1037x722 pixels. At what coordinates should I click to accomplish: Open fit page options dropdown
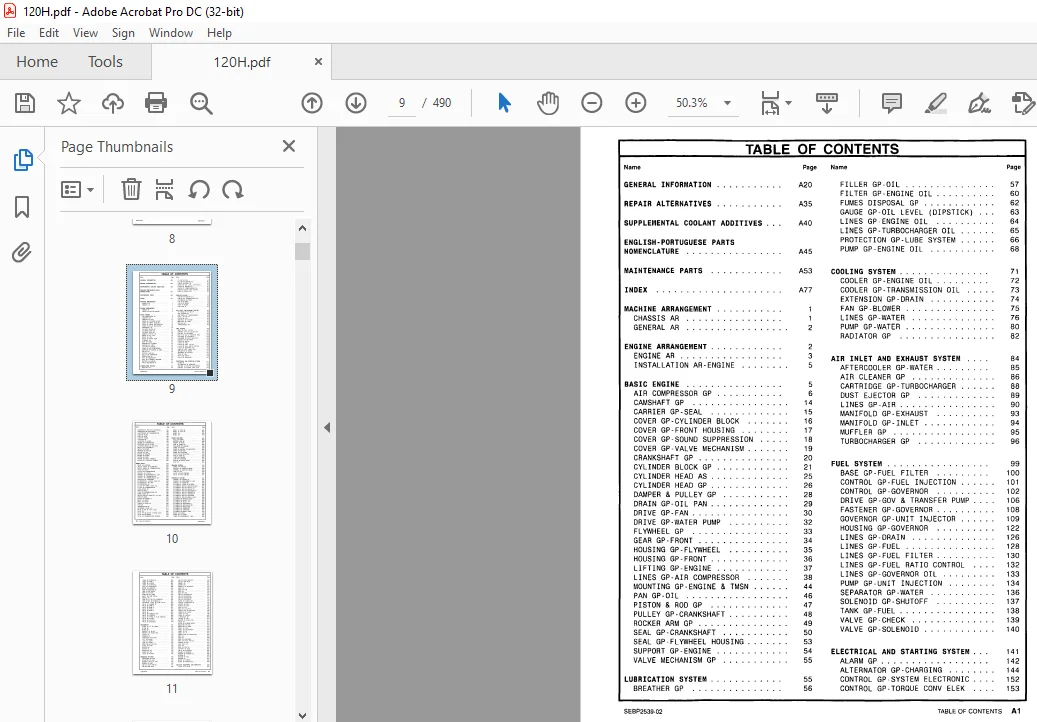776,103
